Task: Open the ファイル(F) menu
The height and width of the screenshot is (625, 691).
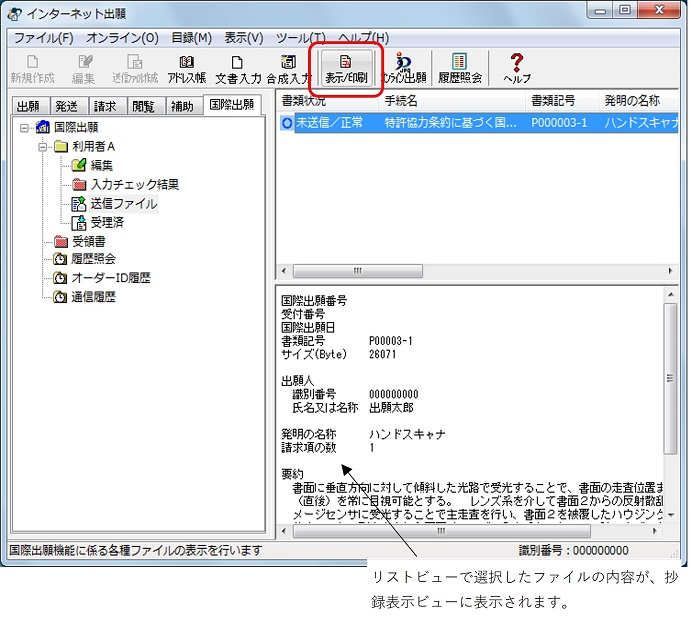Action: coord(43,37)
